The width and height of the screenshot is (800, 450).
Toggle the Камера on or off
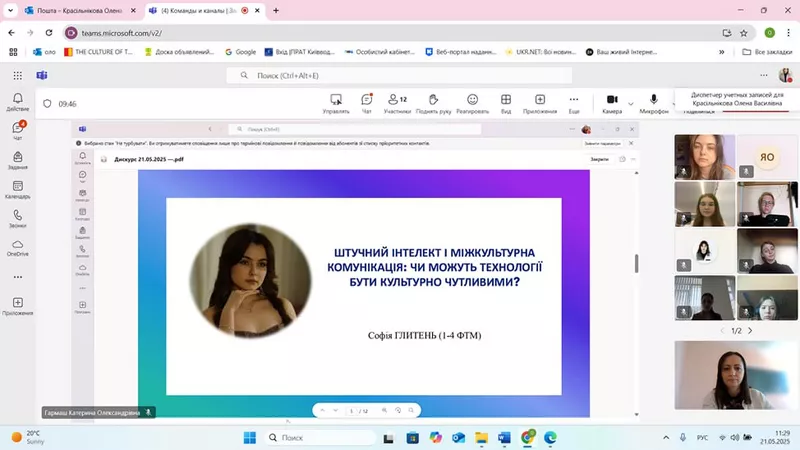coord(612,104)
